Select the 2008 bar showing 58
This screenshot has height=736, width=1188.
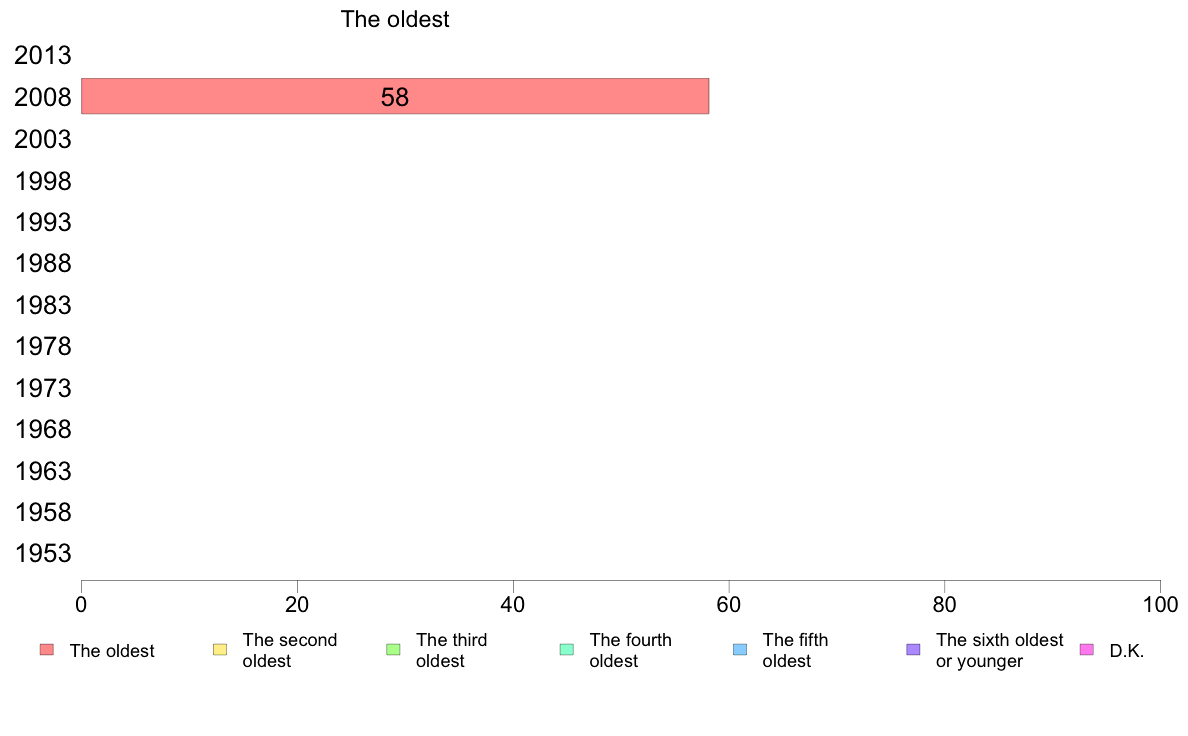click(x=395, y=96)
